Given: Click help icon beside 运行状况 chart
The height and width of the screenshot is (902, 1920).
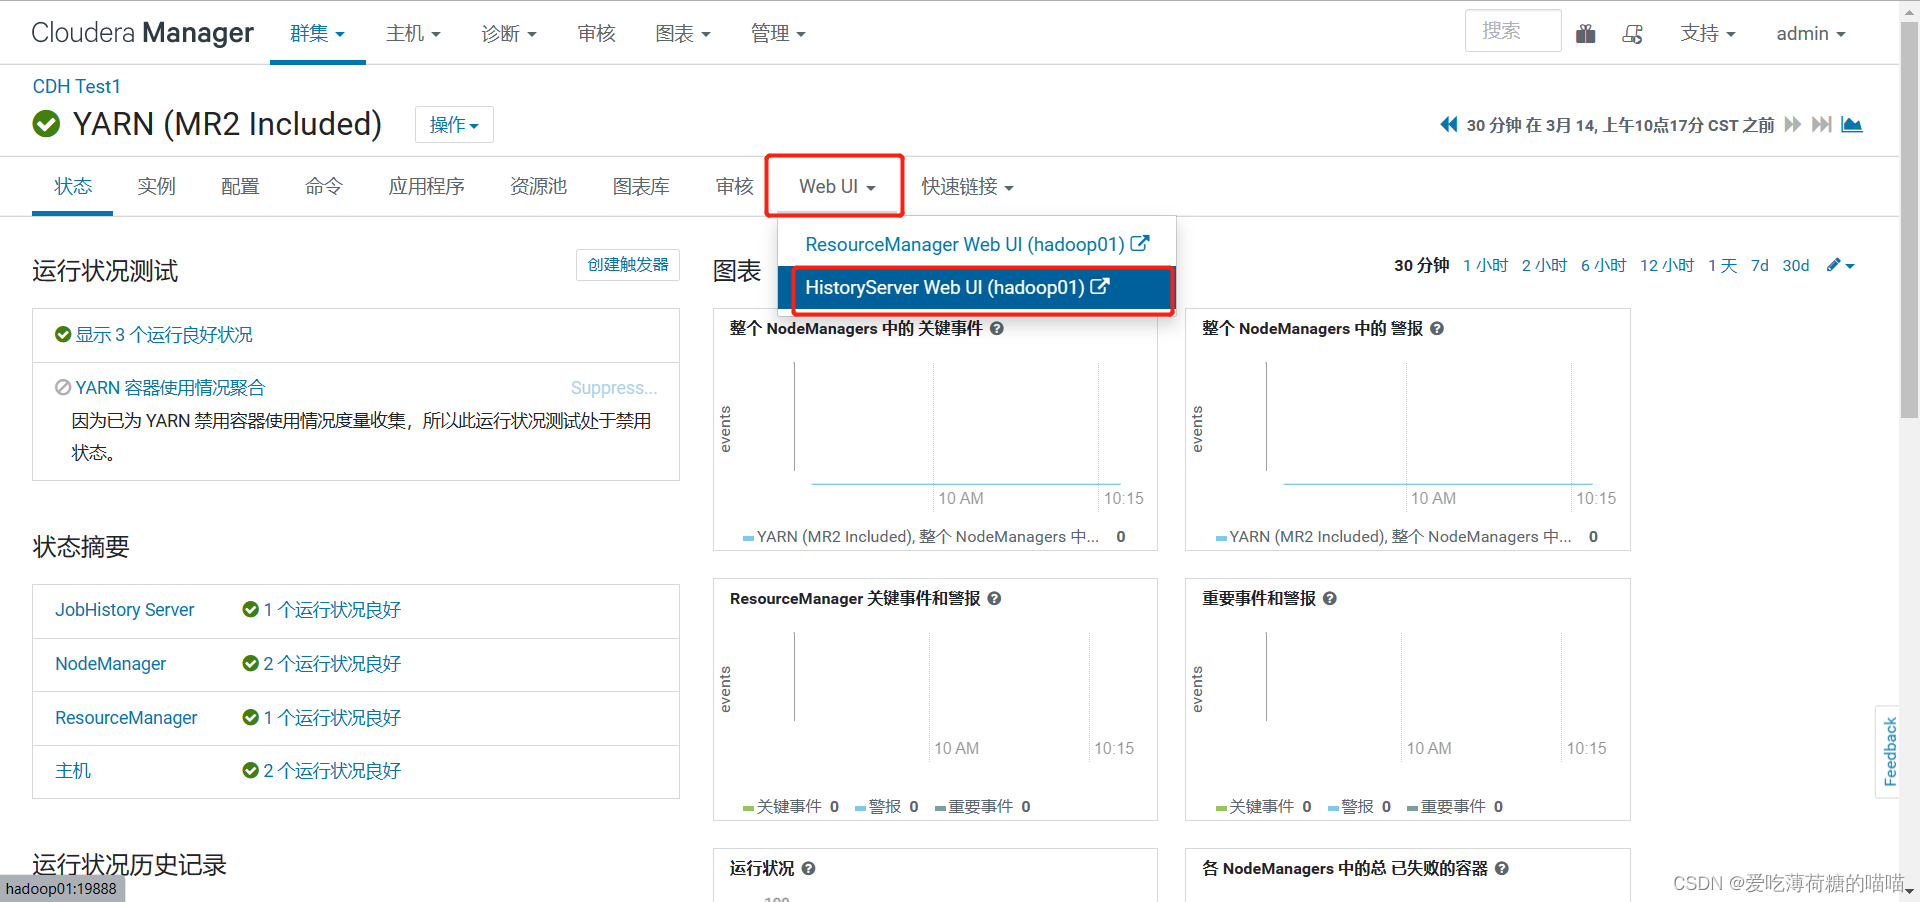Looking at the screenshot, I should click(x=808, y=868).
